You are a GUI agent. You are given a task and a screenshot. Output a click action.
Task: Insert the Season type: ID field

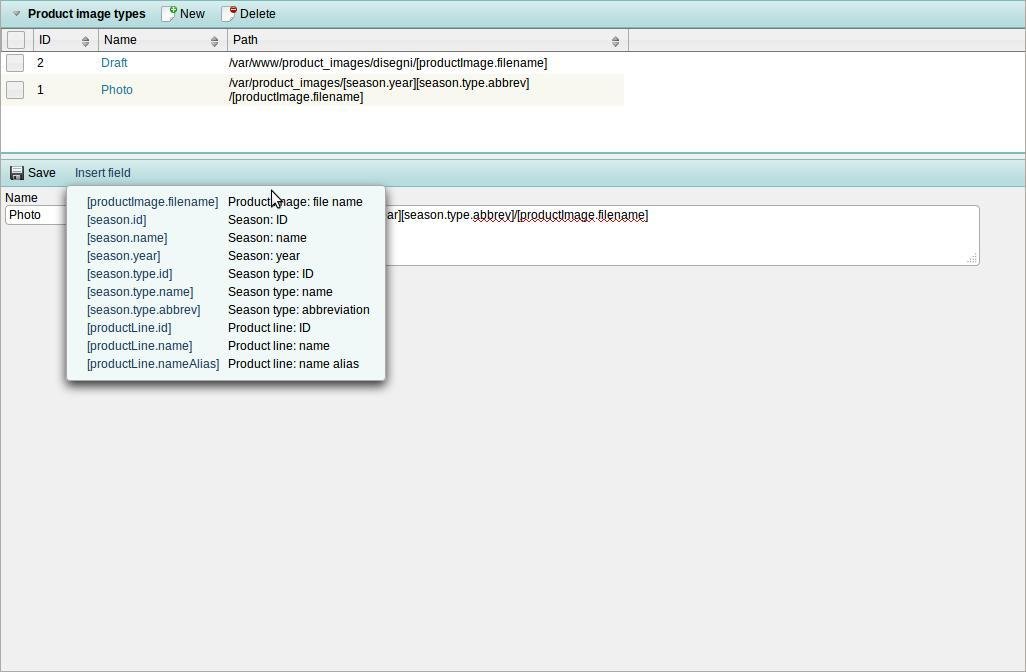point(129,273)
